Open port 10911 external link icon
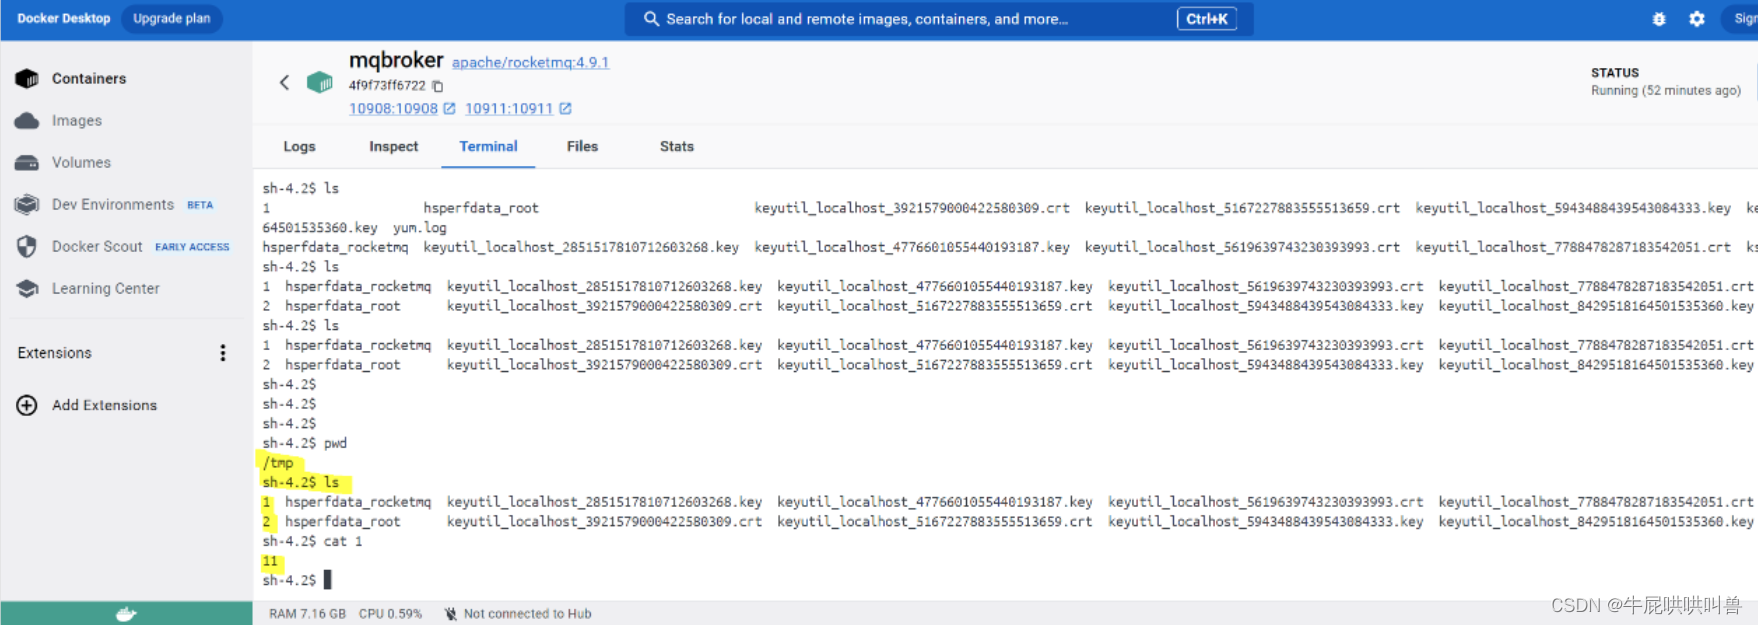The height and width of the screenshot is (625, 1758). [565, 108]
